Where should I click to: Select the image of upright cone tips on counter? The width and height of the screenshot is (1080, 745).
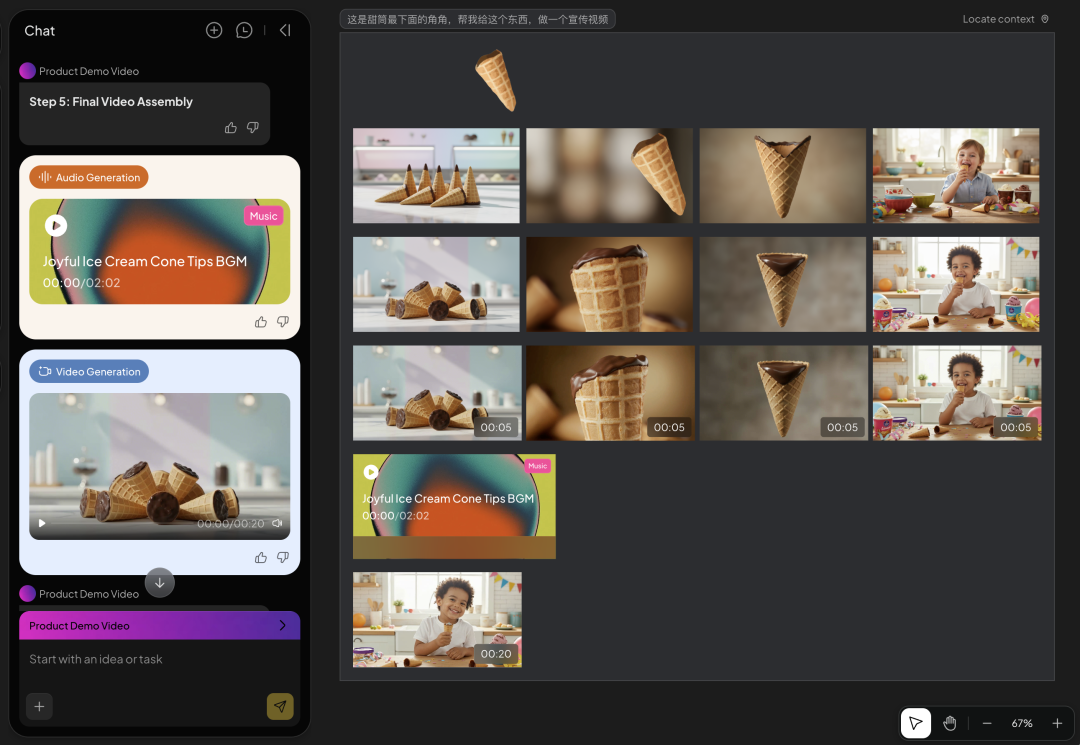click(x=437, y=176)
